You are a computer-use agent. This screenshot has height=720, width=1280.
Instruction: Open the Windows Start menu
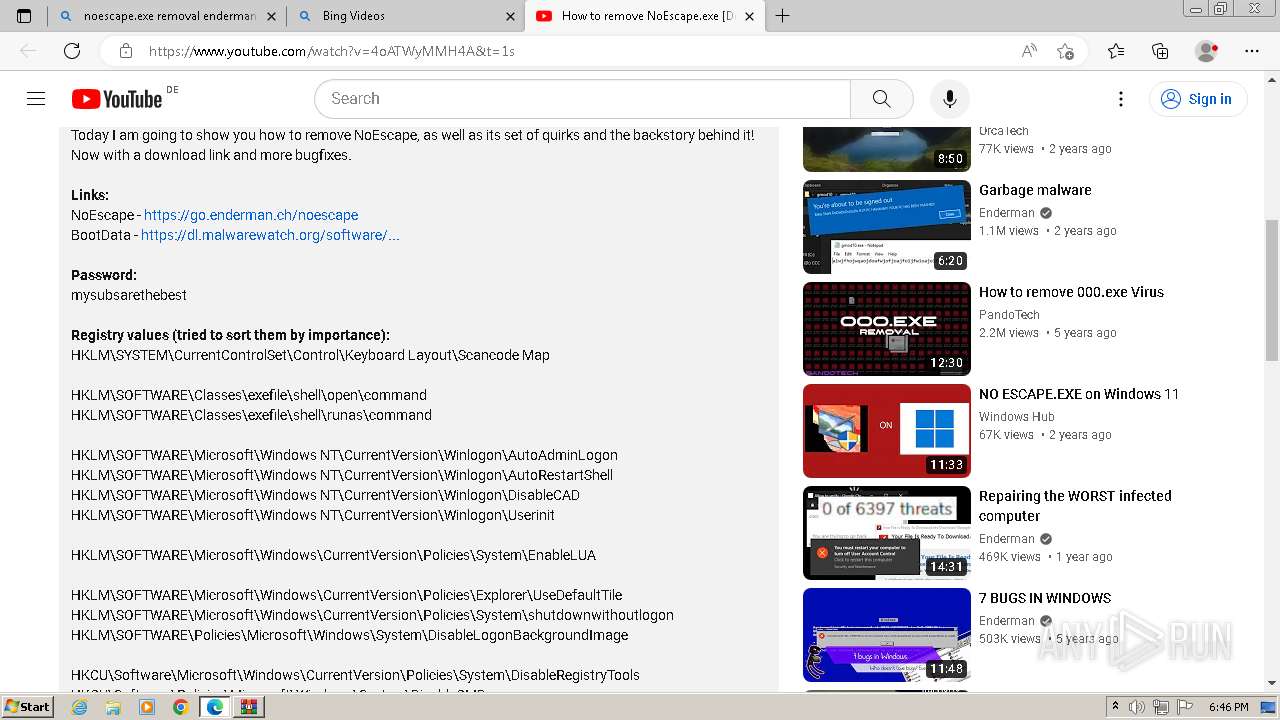coord(28,707)
